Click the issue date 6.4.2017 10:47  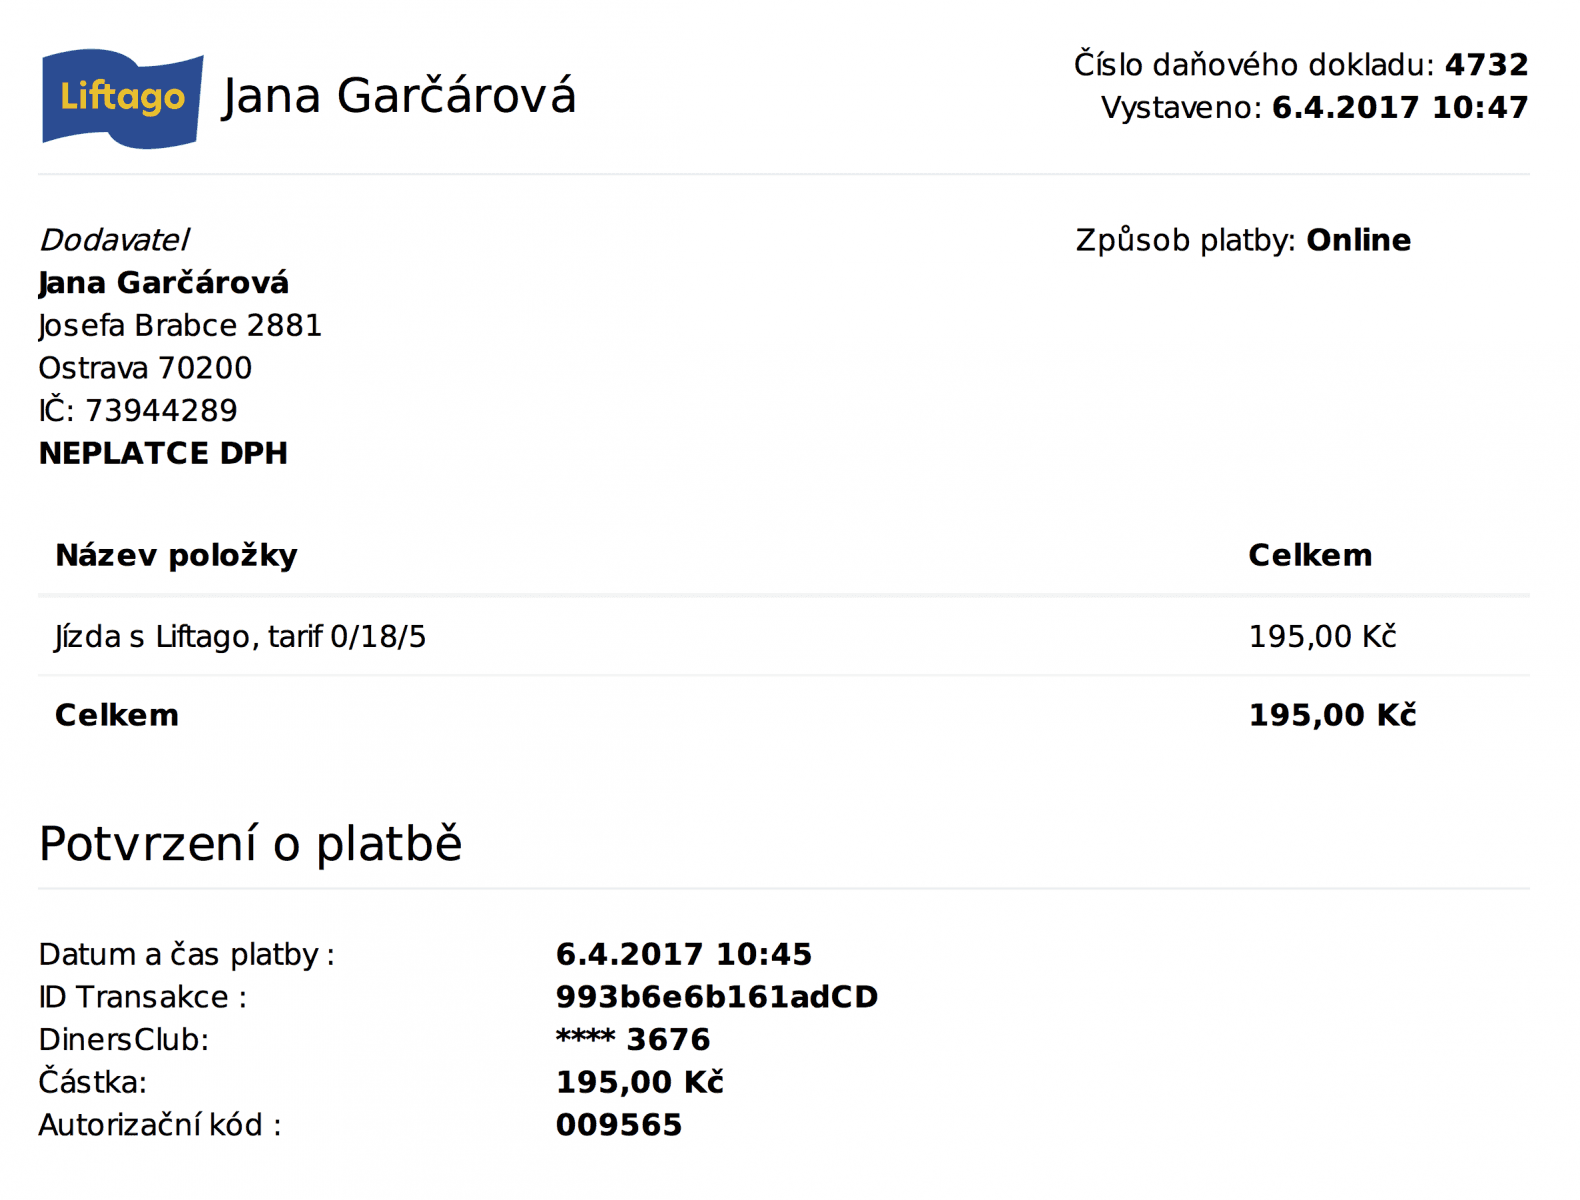[x=1400, y=108]
